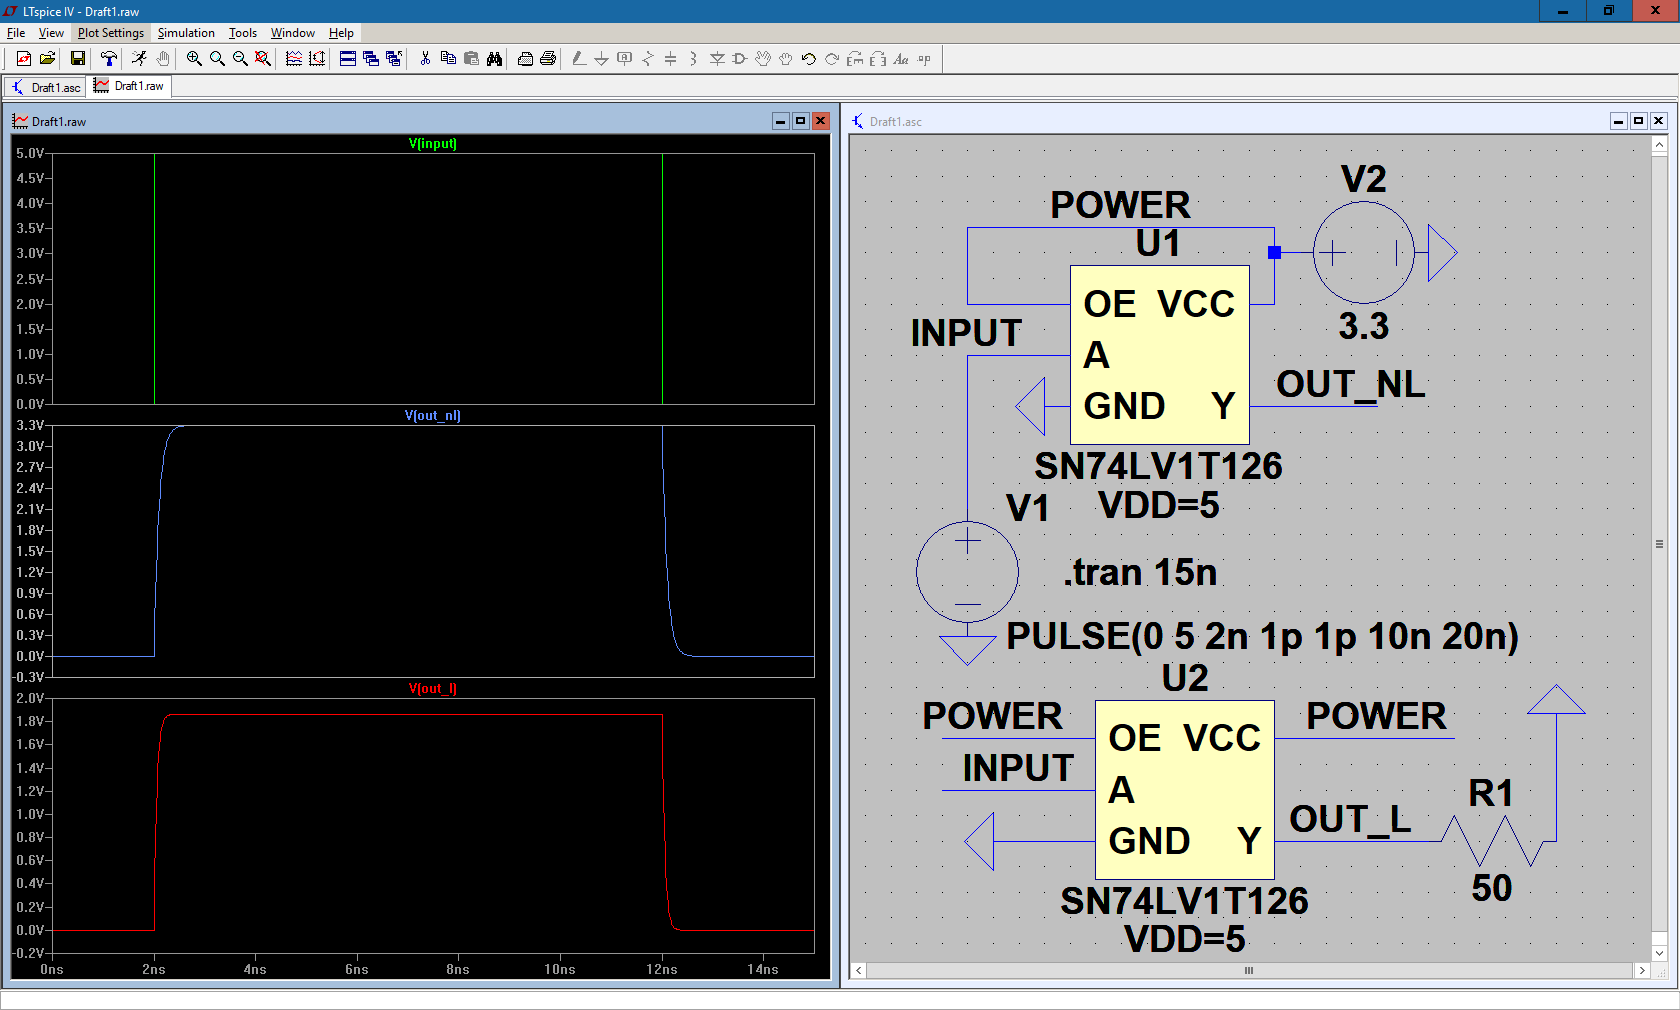
Task: Click the Open file folder icon
Action: tap(47, 59)
